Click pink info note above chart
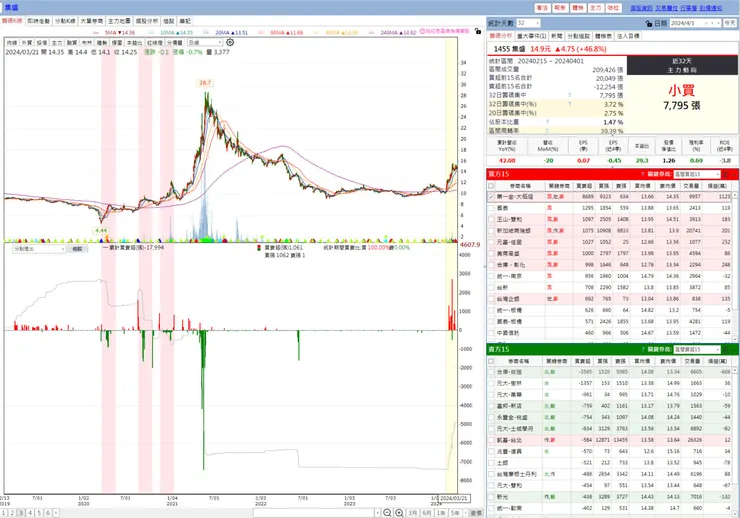The height and width of the screenshot is (518, 740). [445, 31]
